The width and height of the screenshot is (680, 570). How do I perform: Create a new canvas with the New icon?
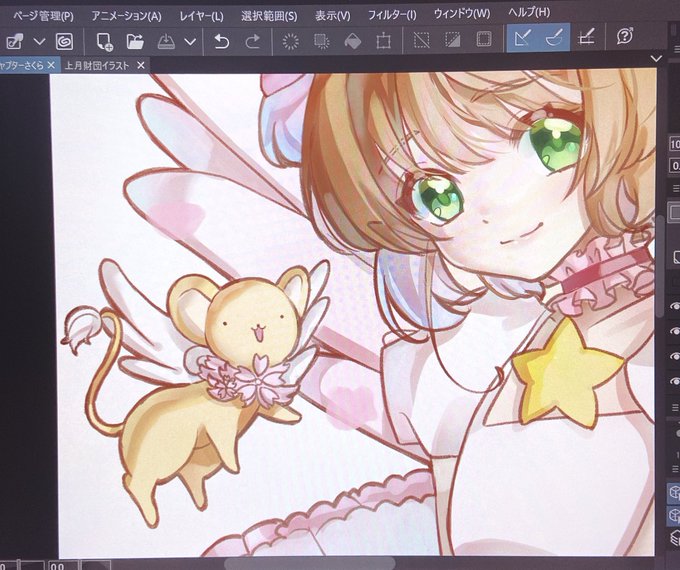tap(105, 42)
